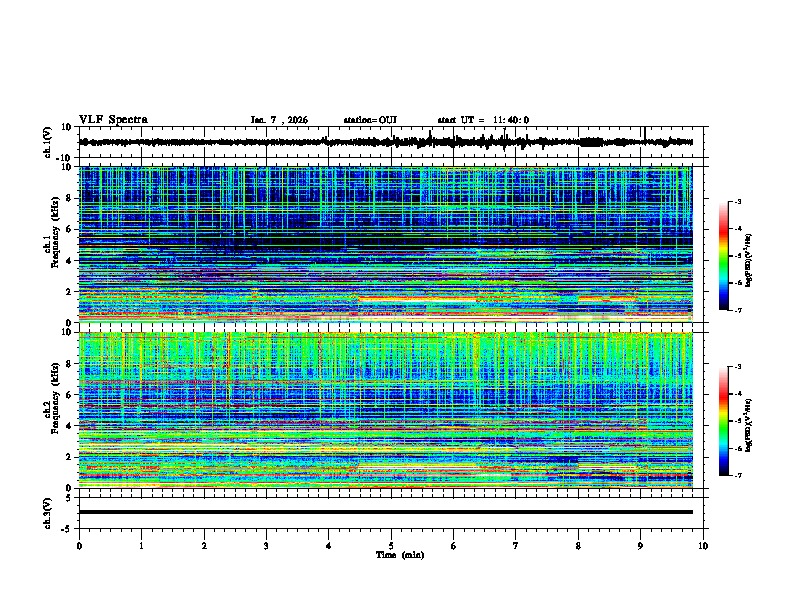Image resolution: width=792 pixels, height=612 pixels.
Task: Click the "-7" label on ch.1 colorbar
Action: [x=738, y=310]
